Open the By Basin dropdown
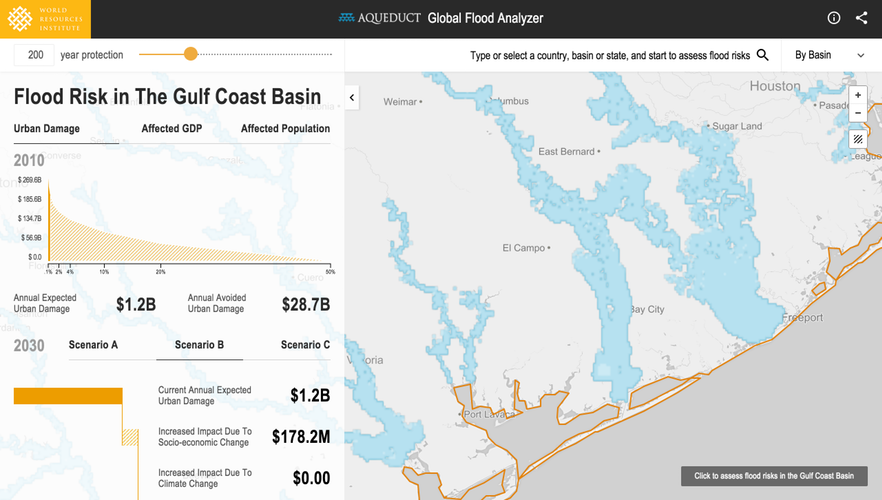The image size is (882, 500). coord(830,55)
